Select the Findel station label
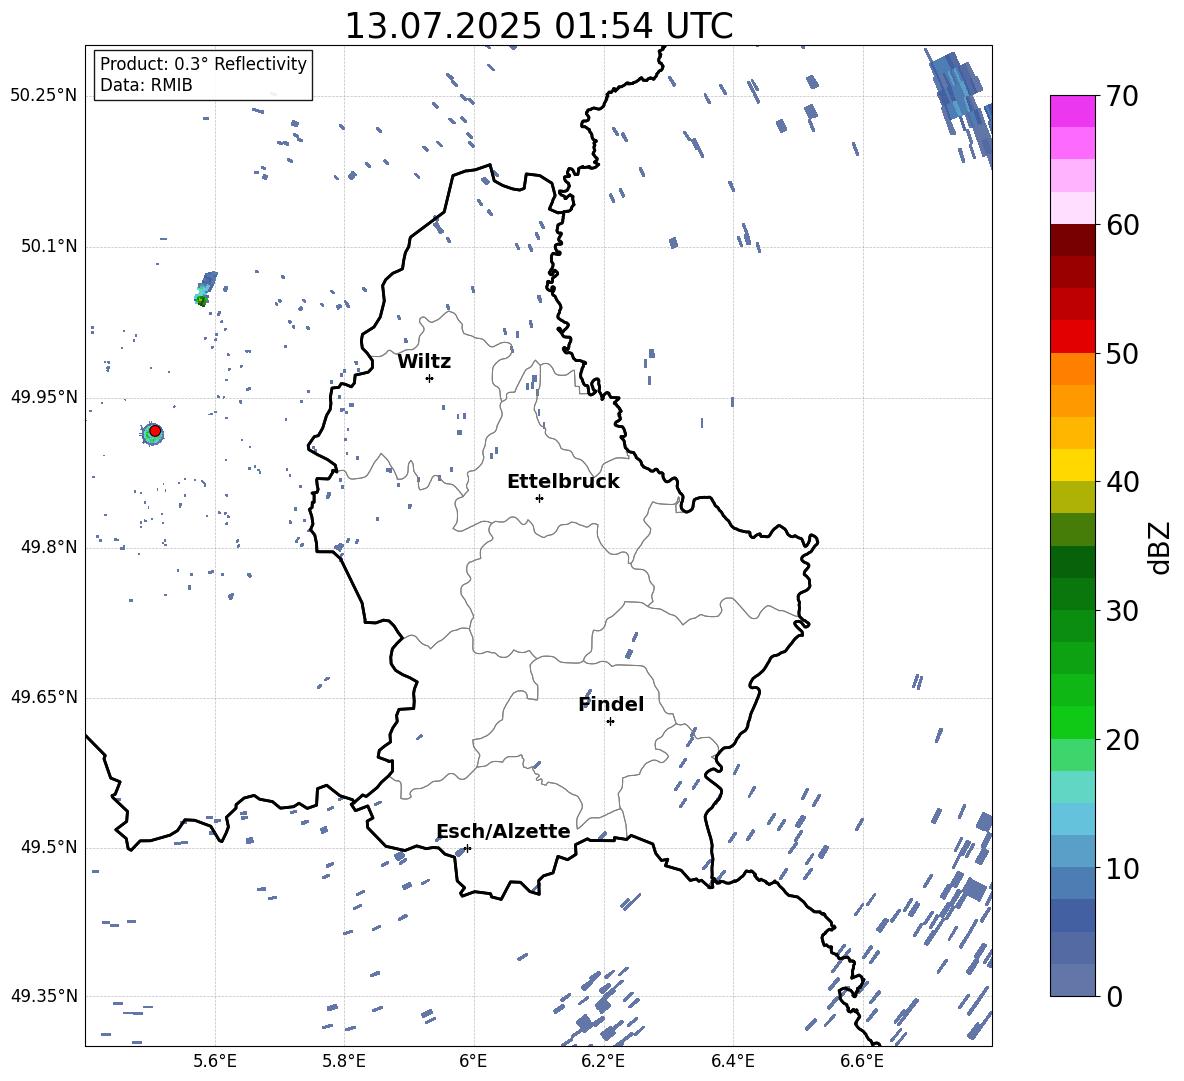This screenshot has width=1184, height=1081. pos(611,704)
